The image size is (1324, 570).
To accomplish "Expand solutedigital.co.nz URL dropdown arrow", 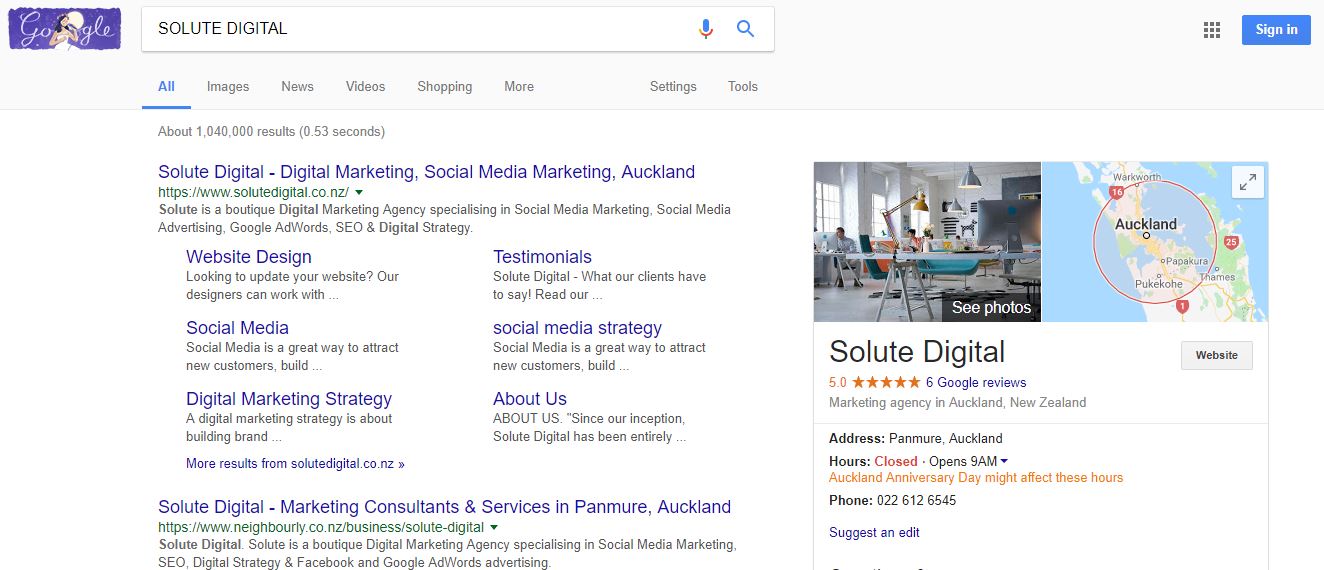I will [359, 192].
